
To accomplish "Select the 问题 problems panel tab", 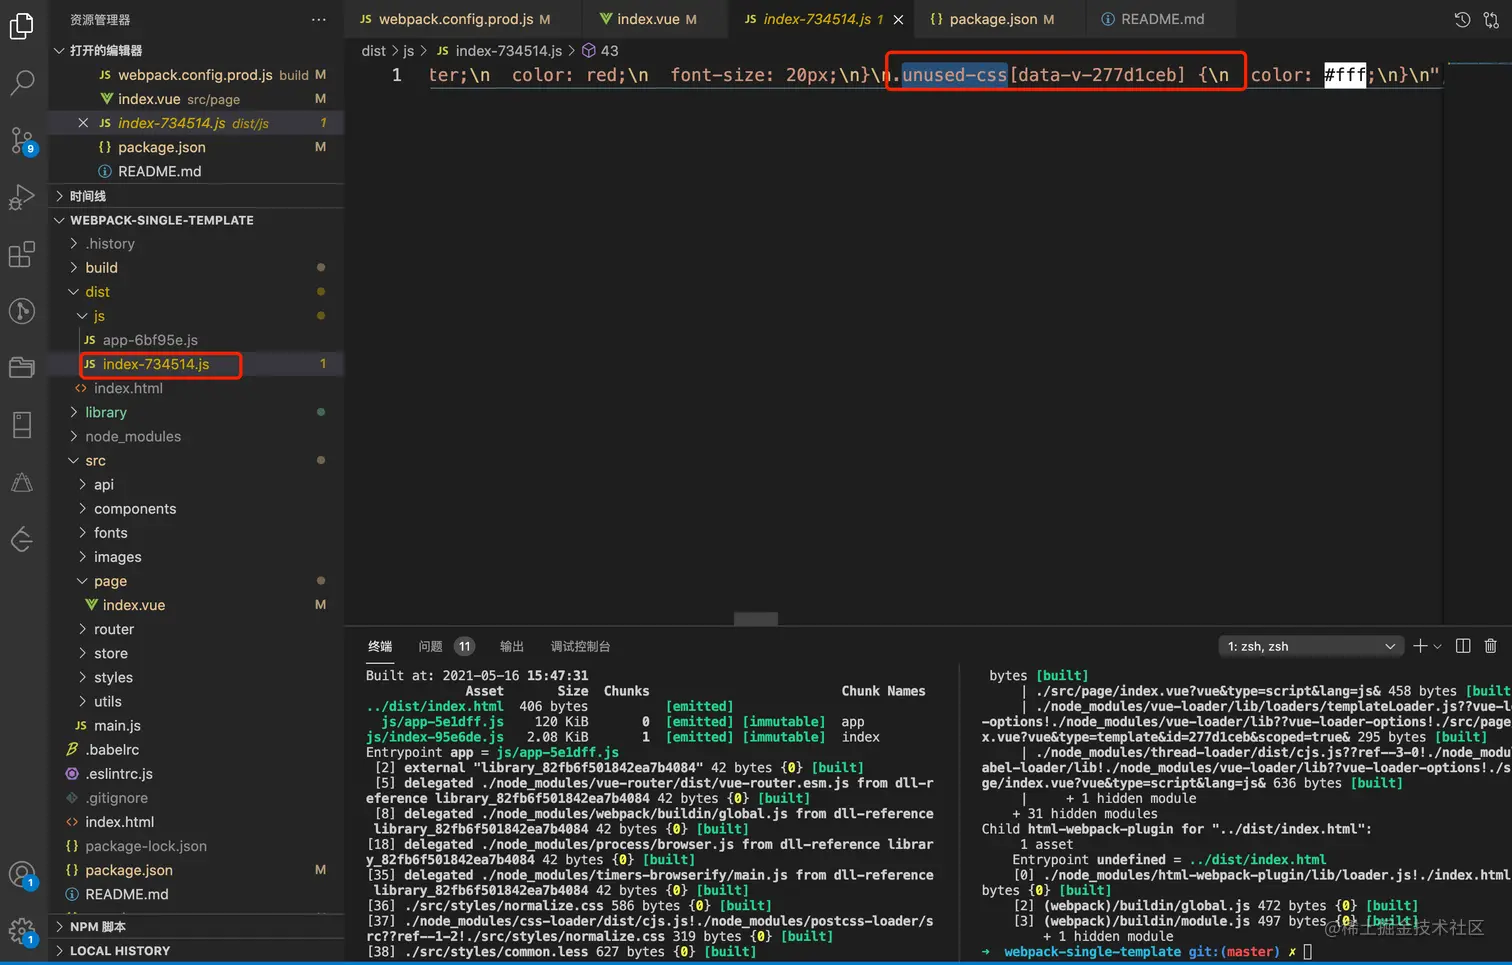I will coord(431,646).
